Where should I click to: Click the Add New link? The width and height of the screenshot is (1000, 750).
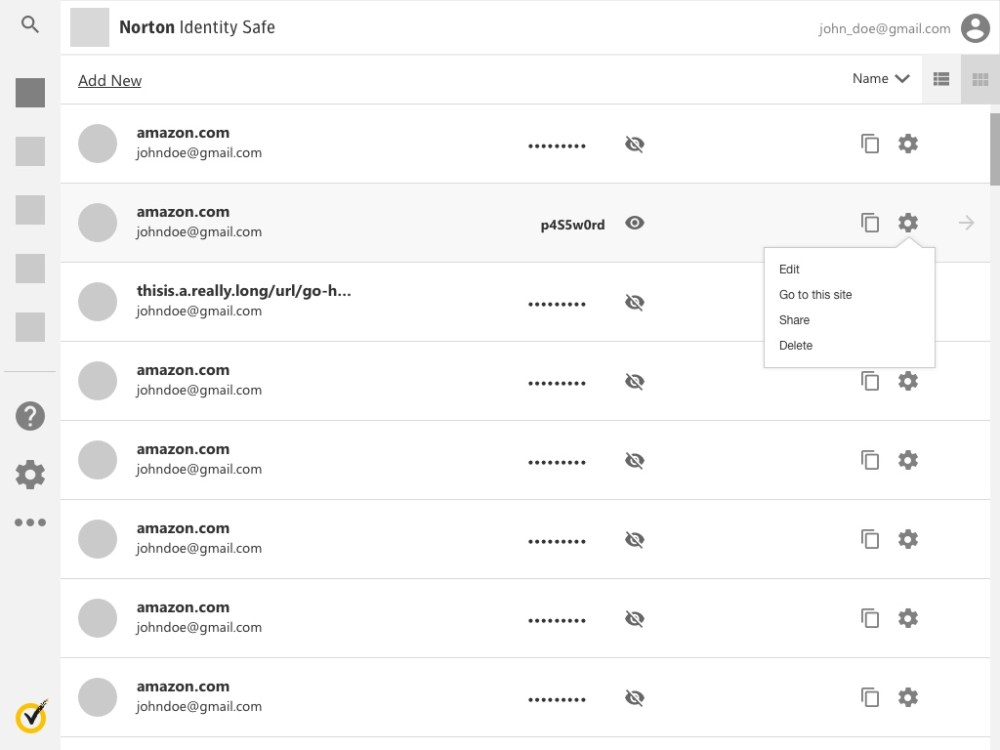(110, 81)
